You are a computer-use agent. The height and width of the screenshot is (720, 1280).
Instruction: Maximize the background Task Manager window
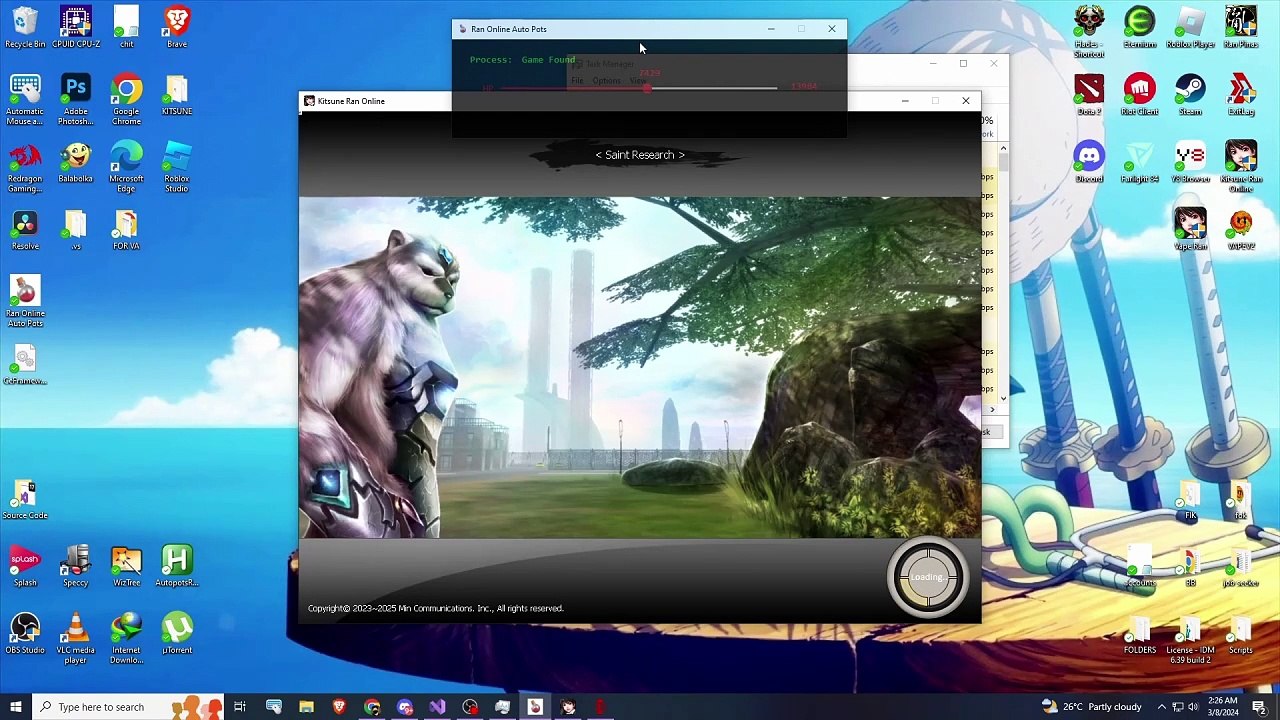click(963, 64)
